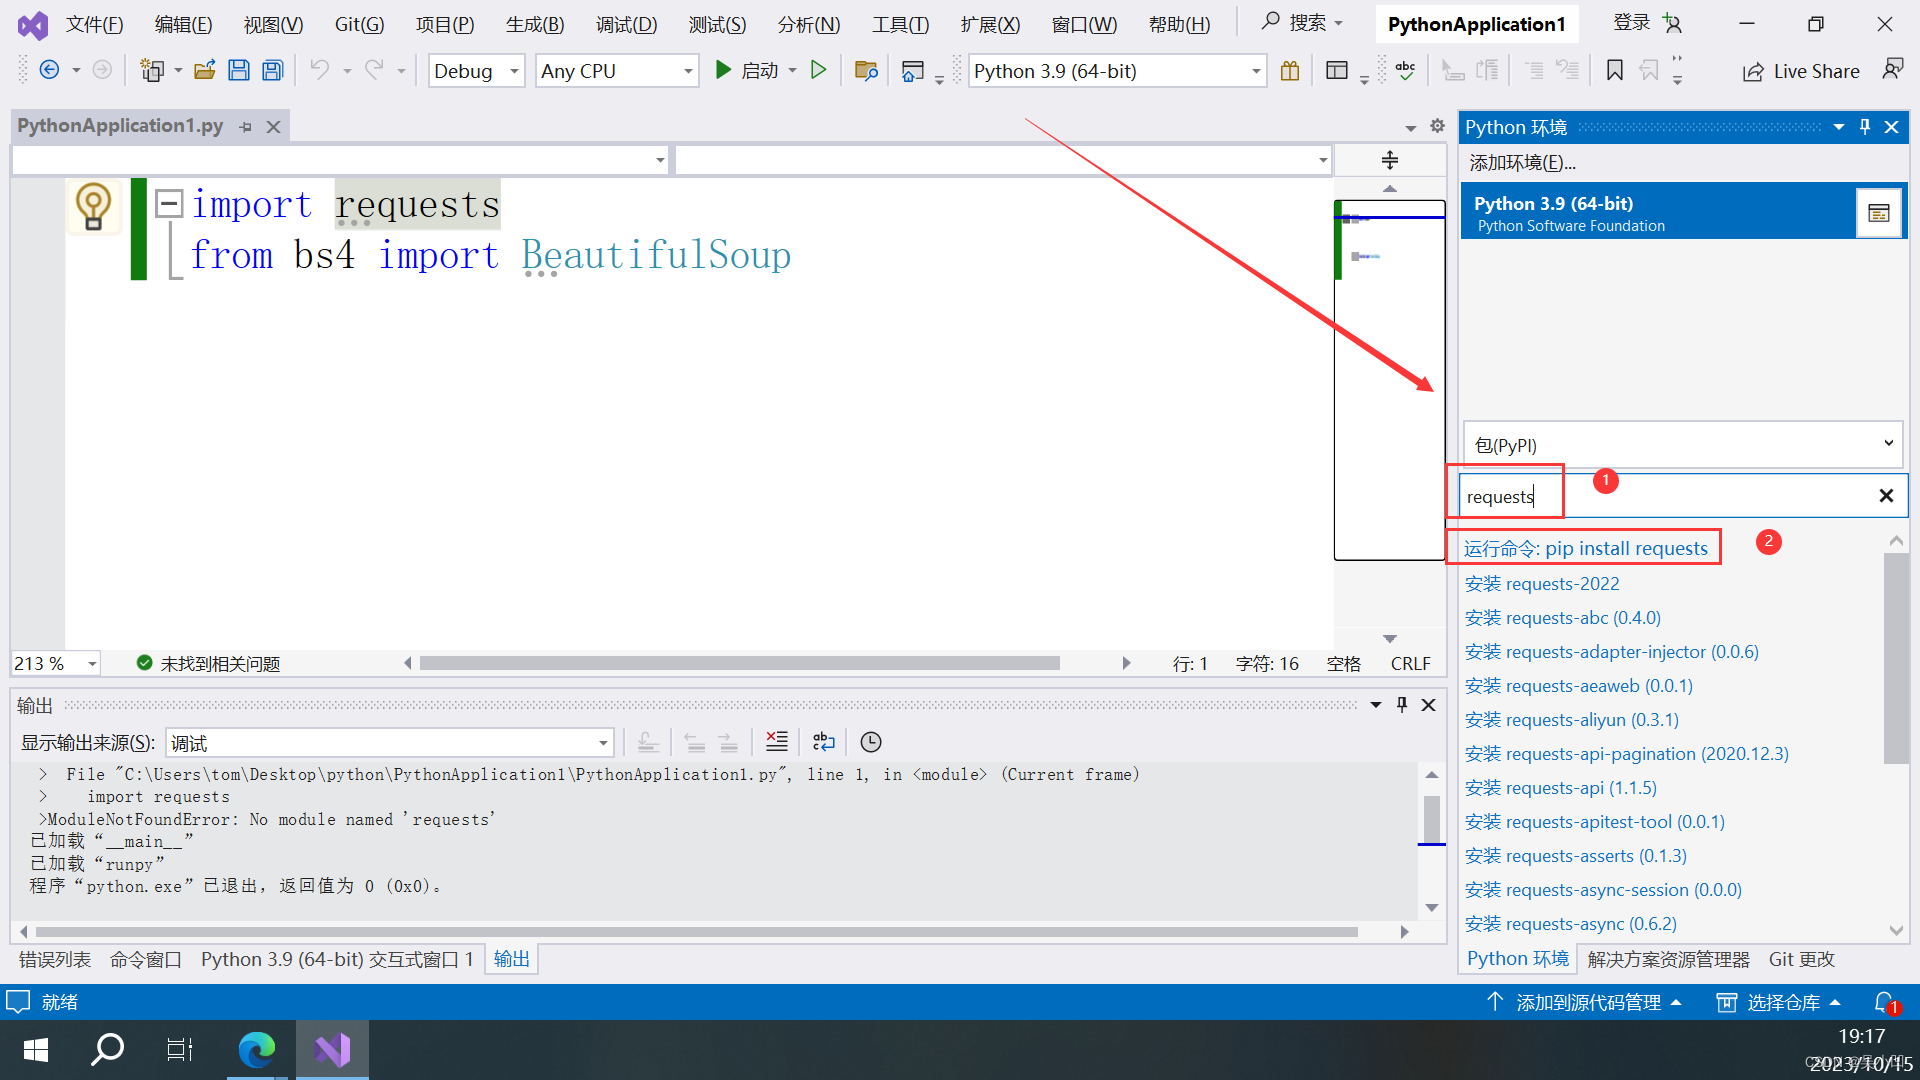
Task: Switch to the 解决方案资源管理器 tab
Action: [x=1668, y=959]
